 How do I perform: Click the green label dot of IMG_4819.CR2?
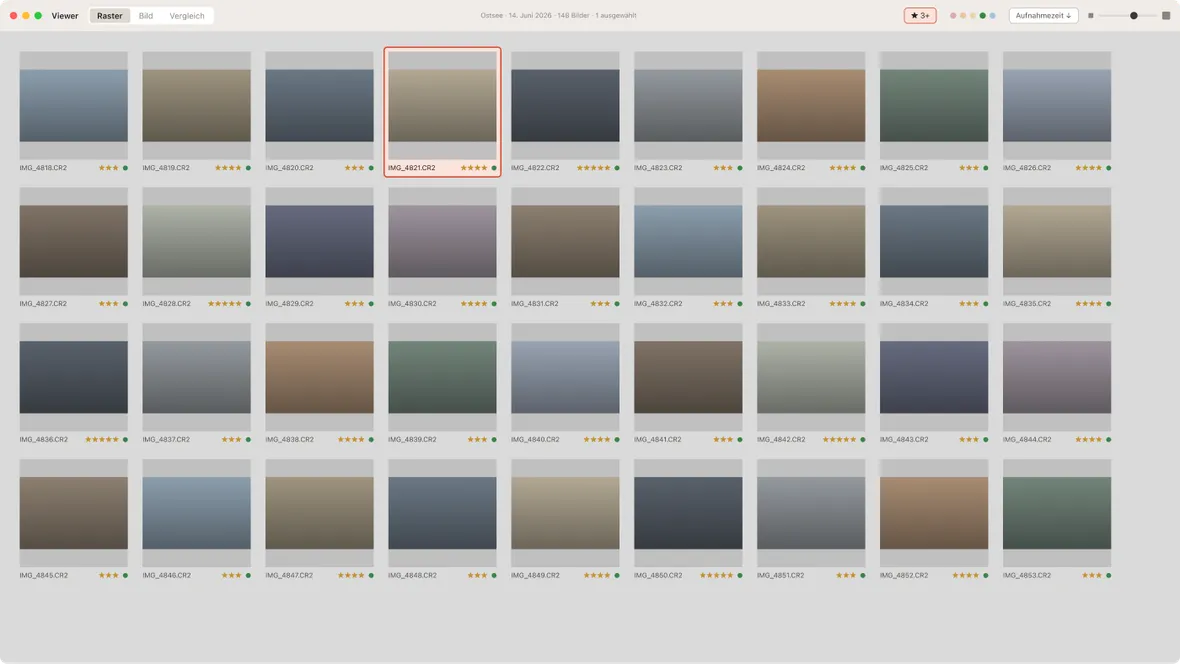(x=248, y=168)
